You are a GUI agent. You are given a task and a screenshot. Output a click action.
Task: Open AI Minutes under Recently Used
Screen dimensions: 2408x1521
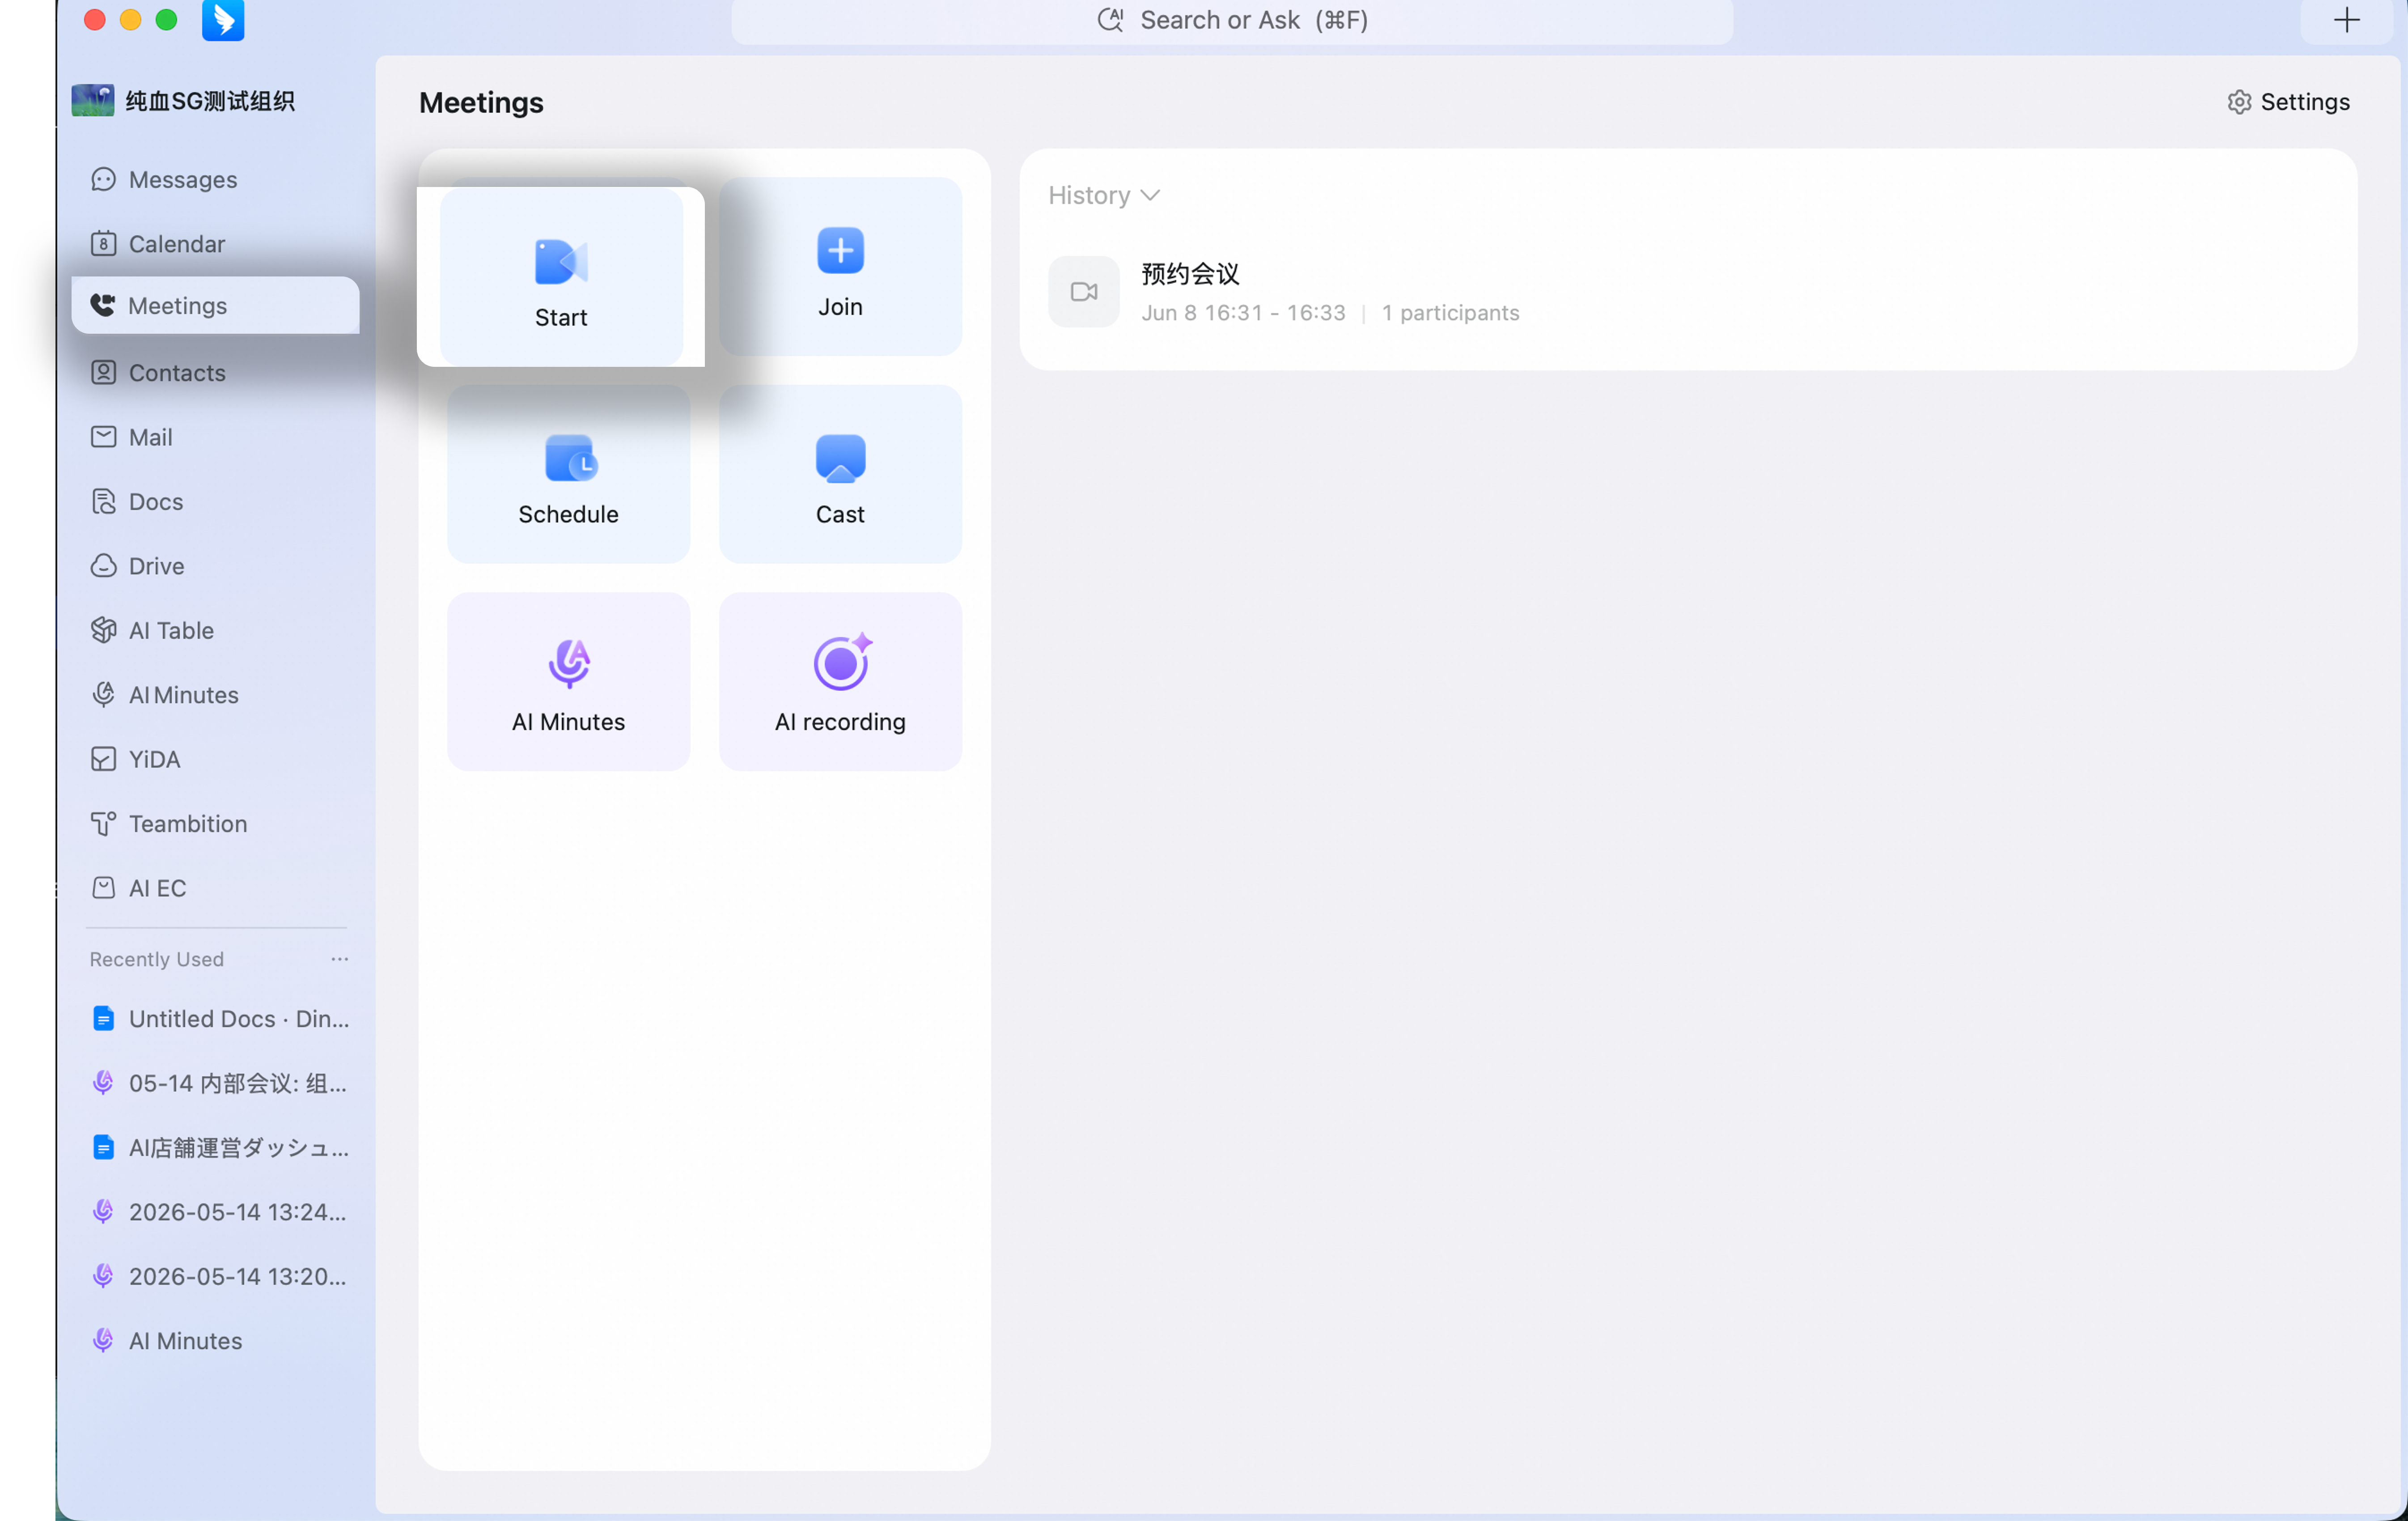(216, 1341)
